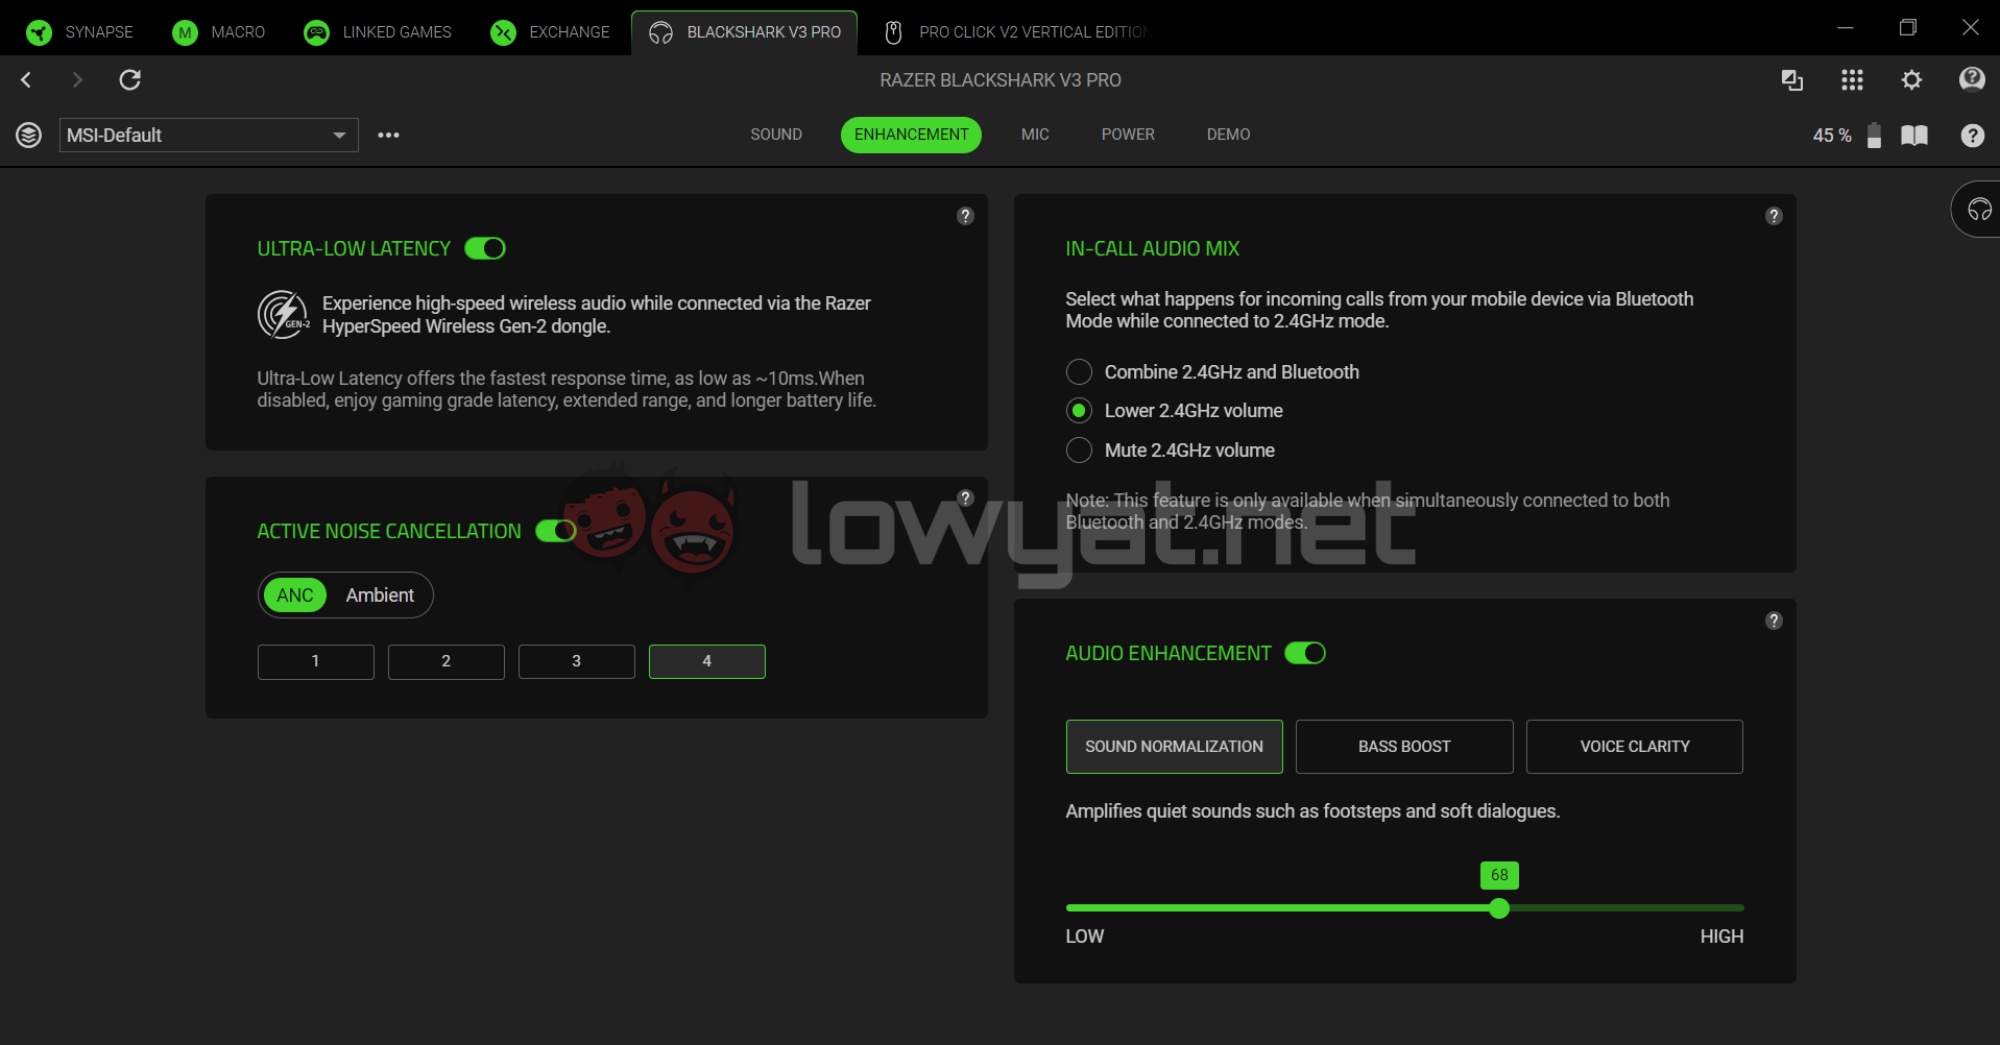Open the Power settings tab

pyautogui.click(x=1128, y=135)
